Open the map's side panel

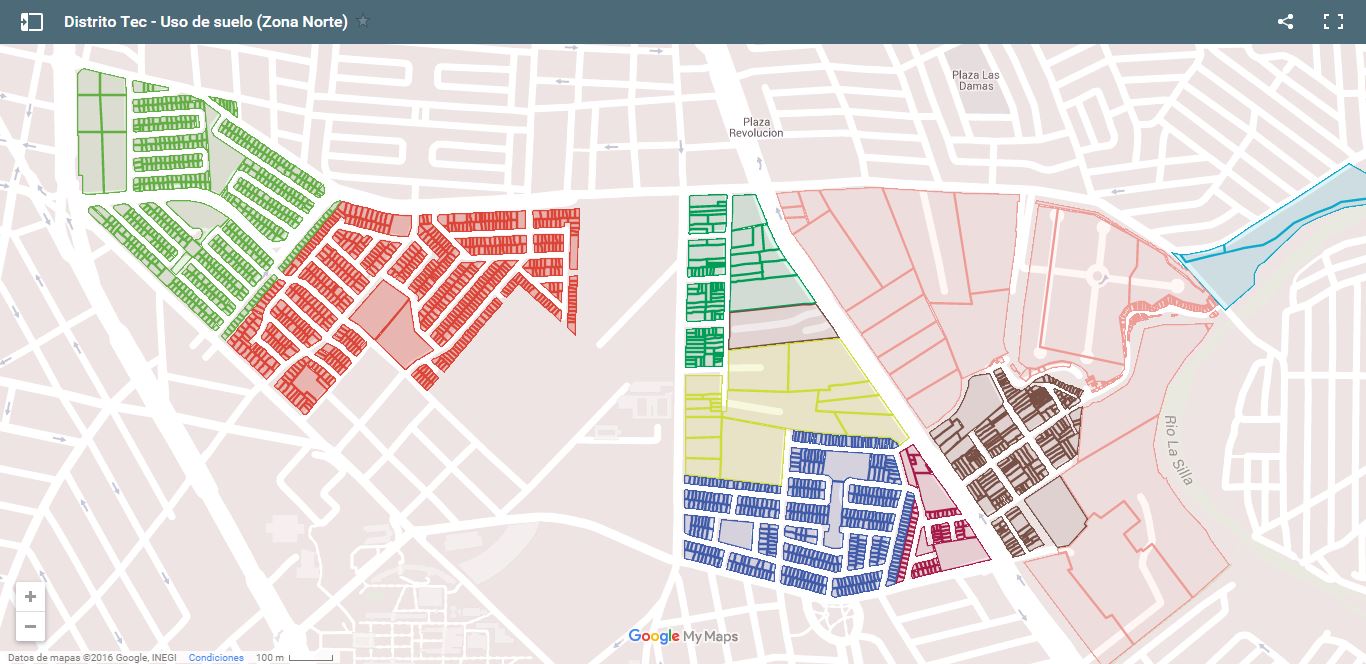[33, 21]
